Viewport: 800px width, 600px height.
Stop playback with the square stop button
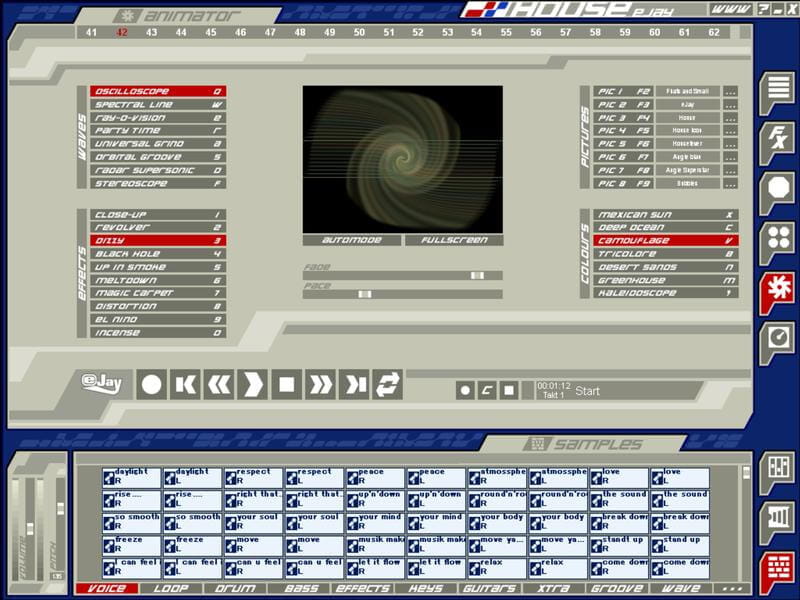click(287, 384)
